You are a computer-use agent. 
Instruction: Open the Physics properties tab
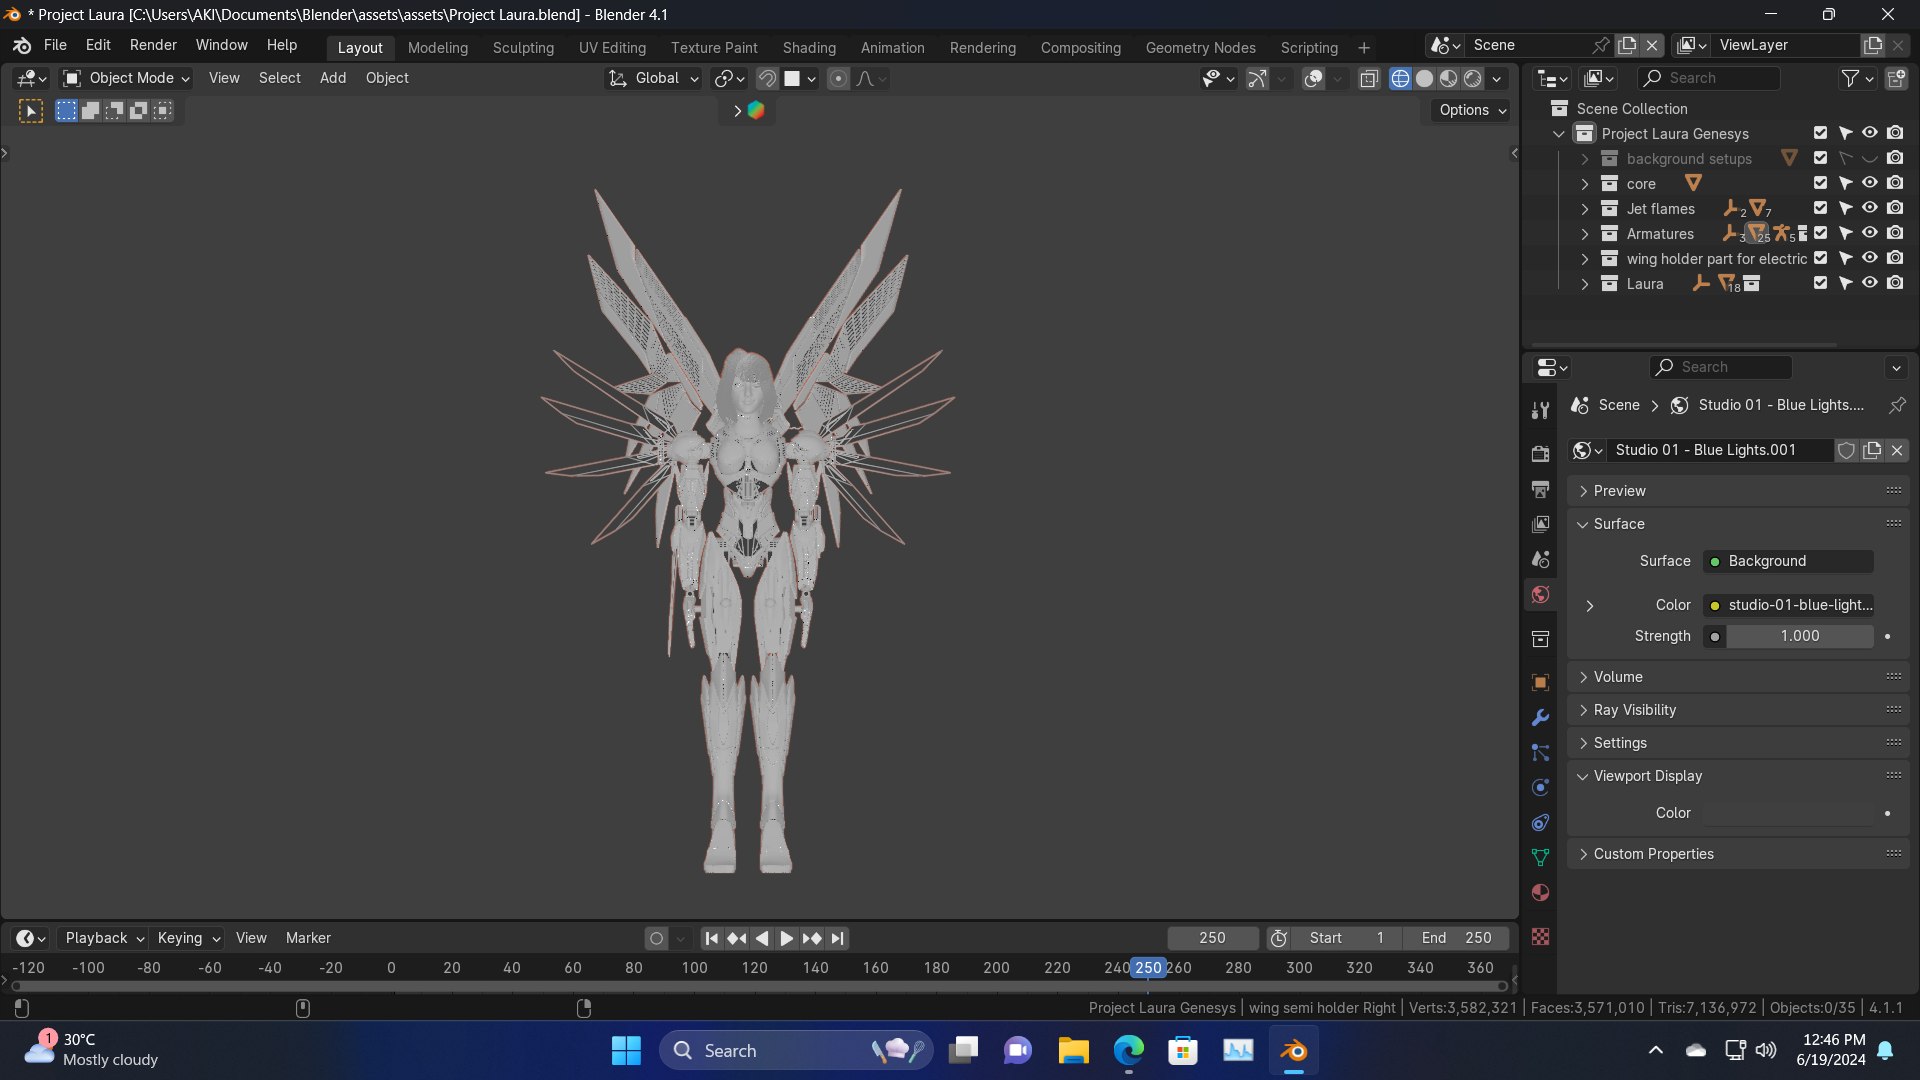[x=1540, y=787]
